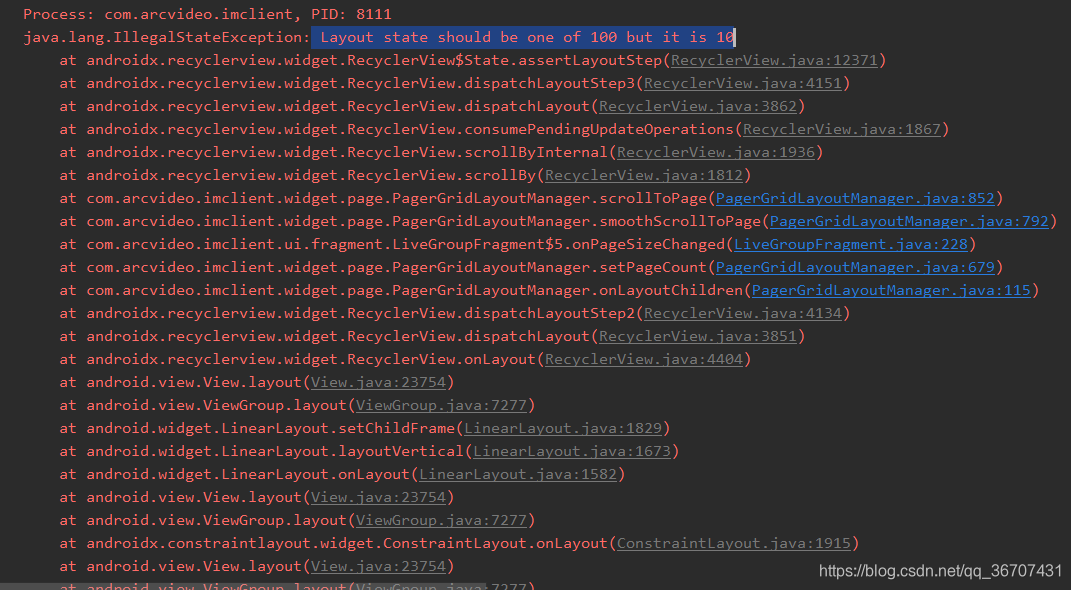Click highlighted 'Layout state should be one of 100' message
The width and height of the screenshot is (1071, 590).
pos(523,38)
